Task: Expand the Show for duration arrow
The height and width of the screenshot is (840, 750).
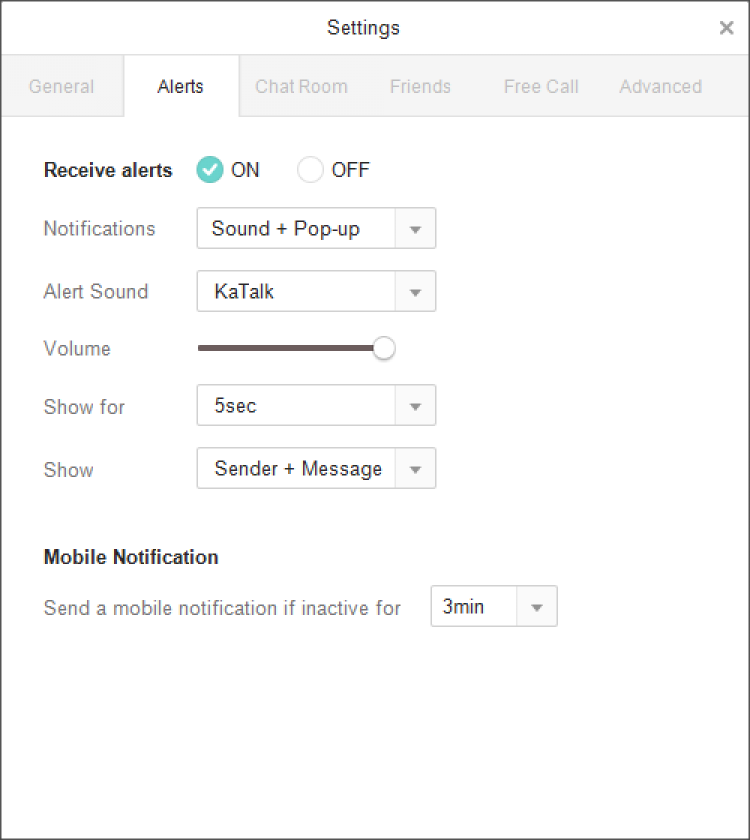Action: click(416, 406)
